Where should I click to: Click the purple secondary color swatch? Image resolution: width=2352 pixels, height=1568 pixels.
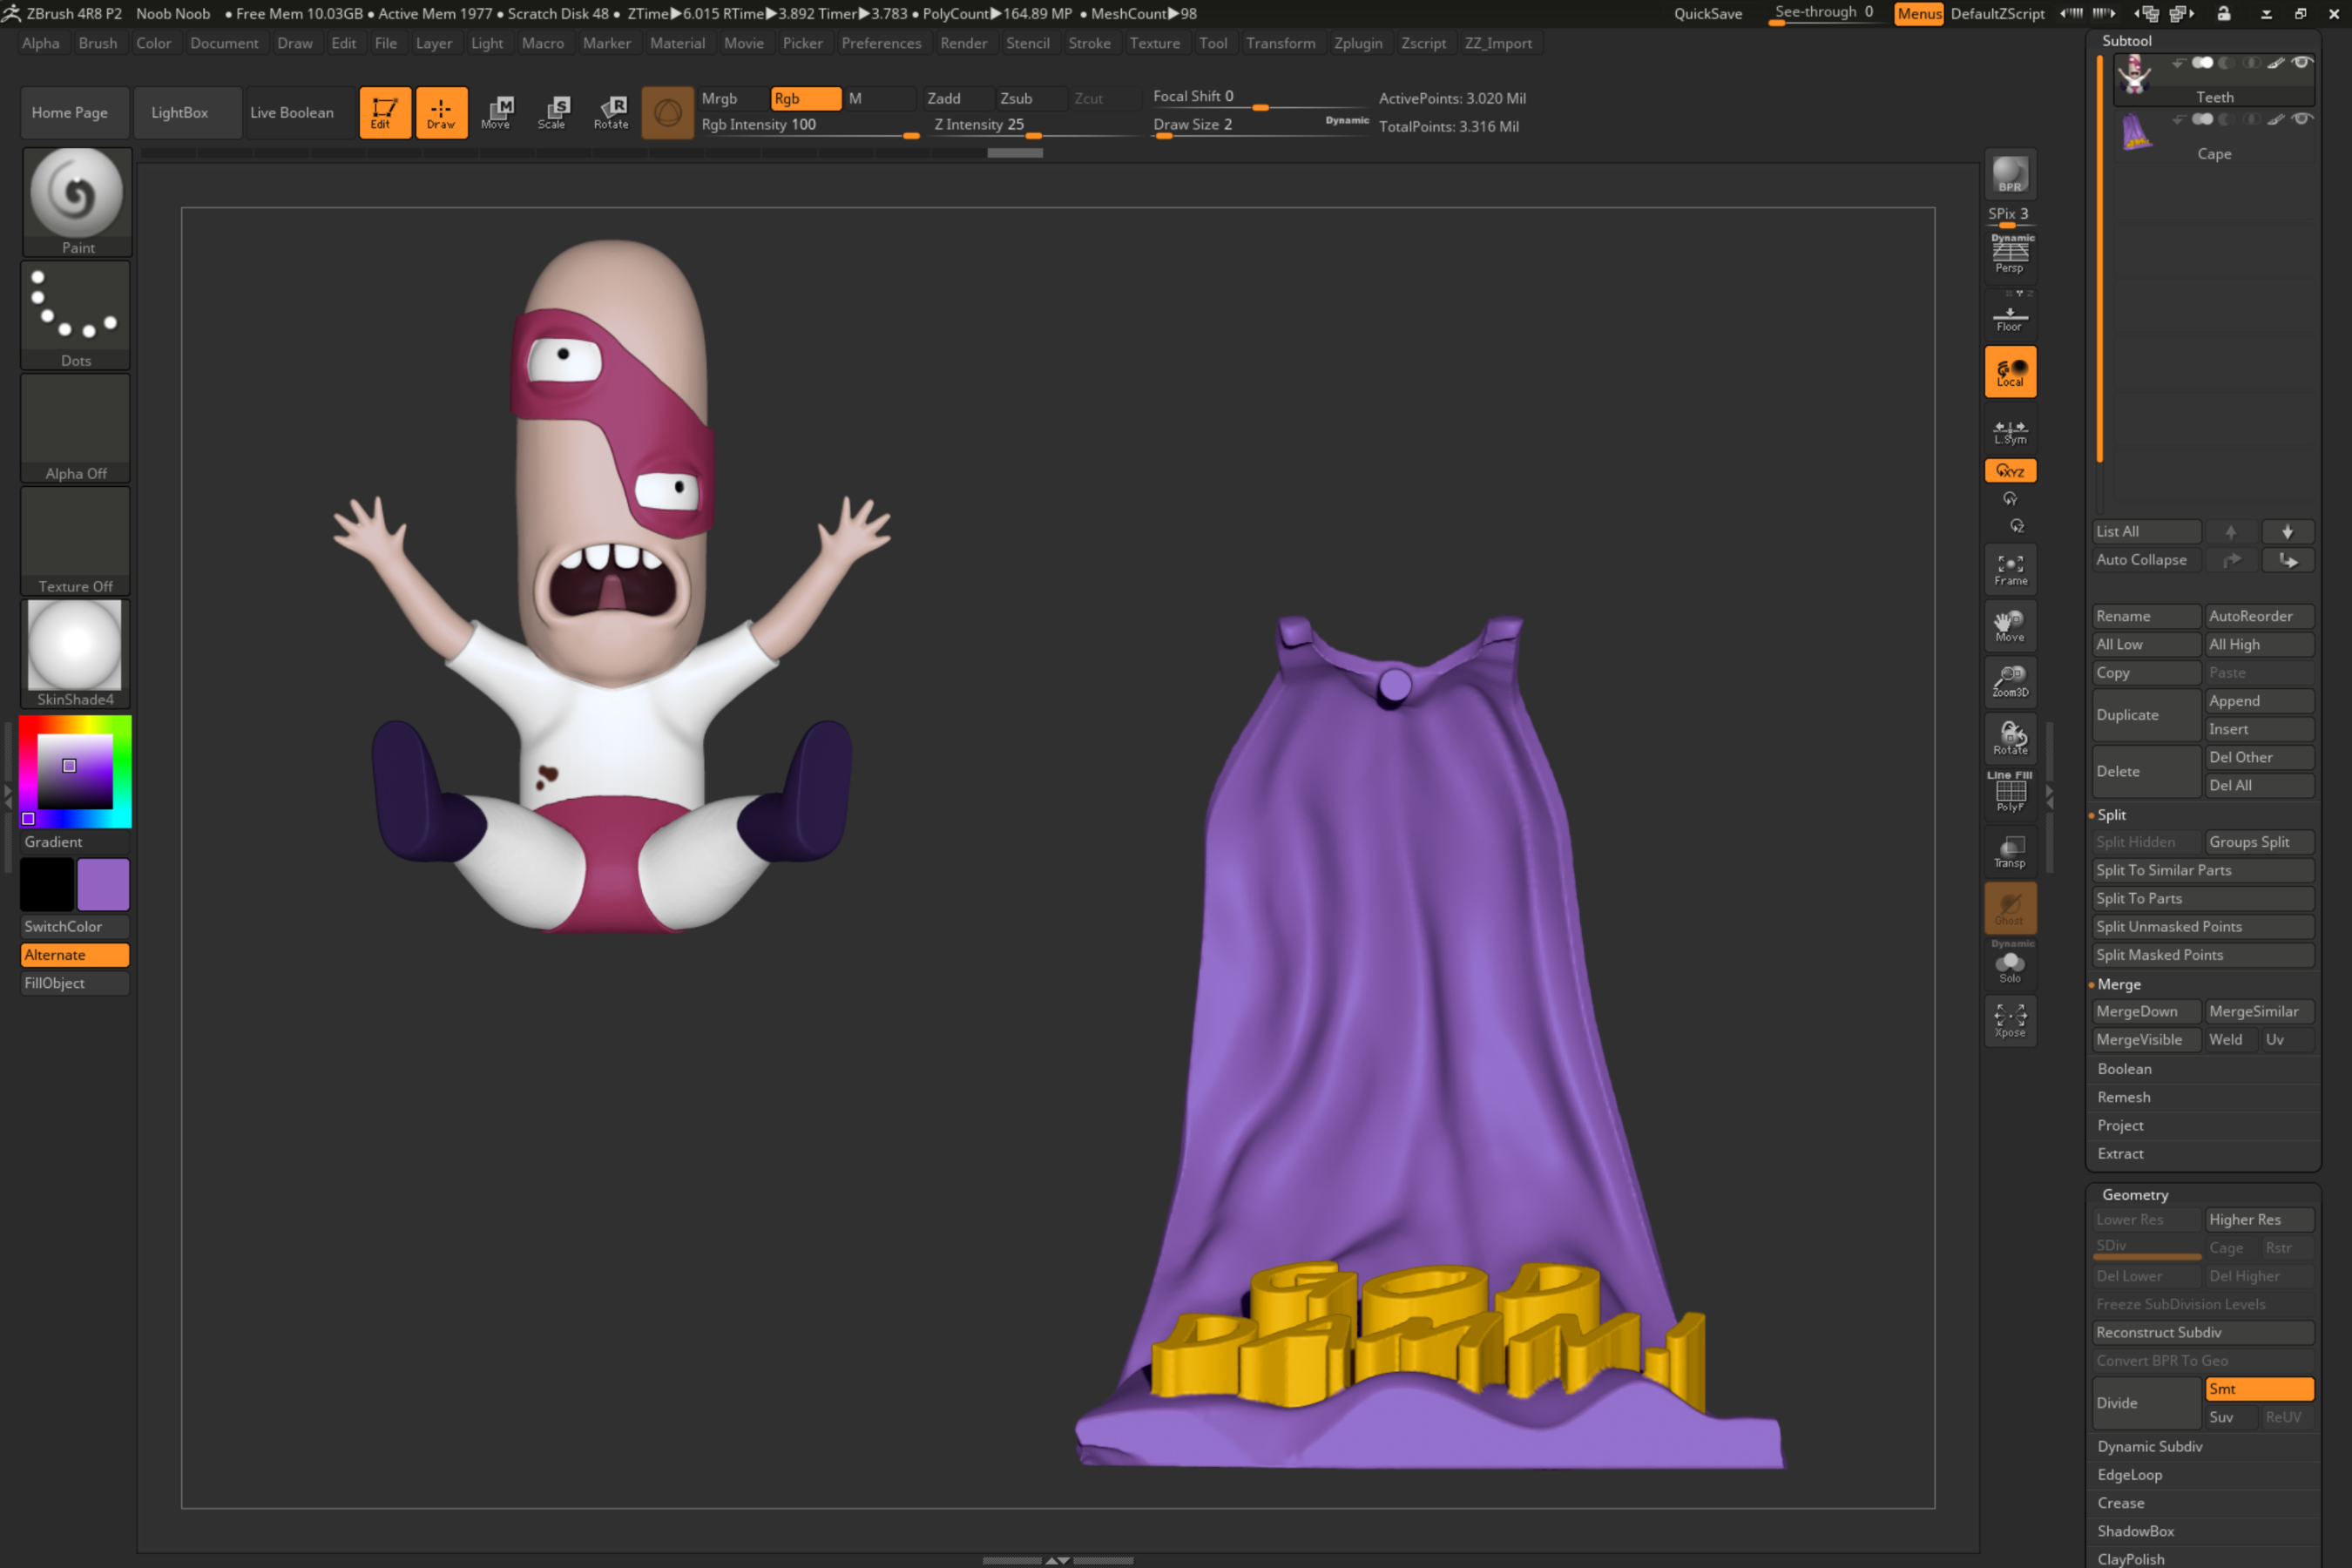tap(103, 884)
